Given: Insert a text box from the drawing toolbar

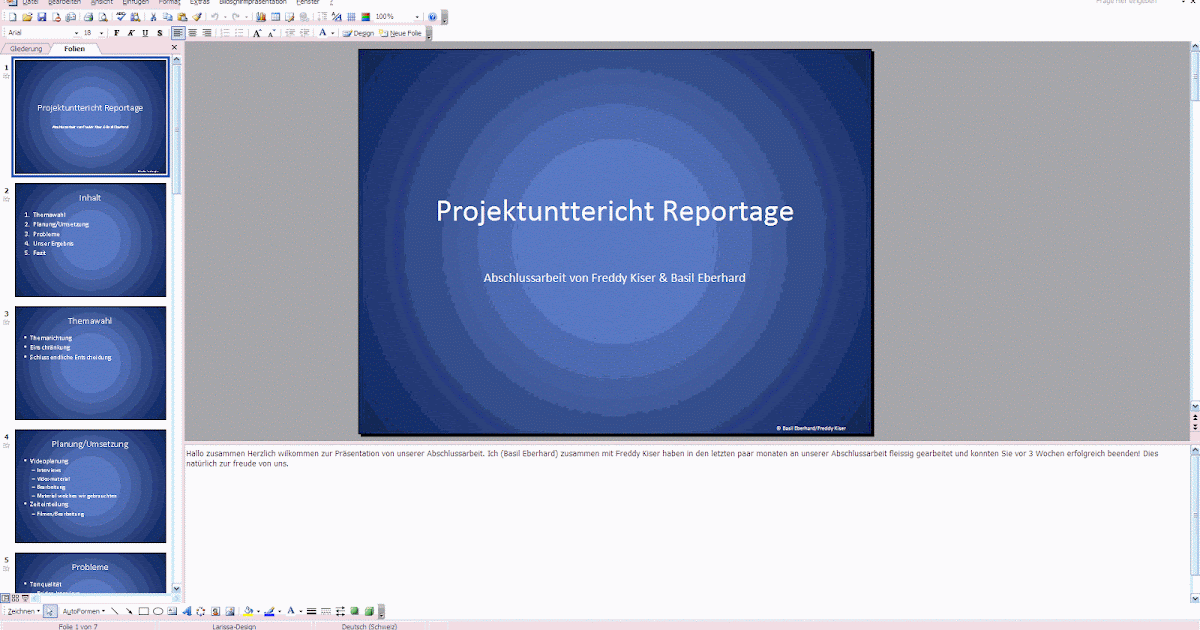Looking at the screenshot, I should click(172, 611).
